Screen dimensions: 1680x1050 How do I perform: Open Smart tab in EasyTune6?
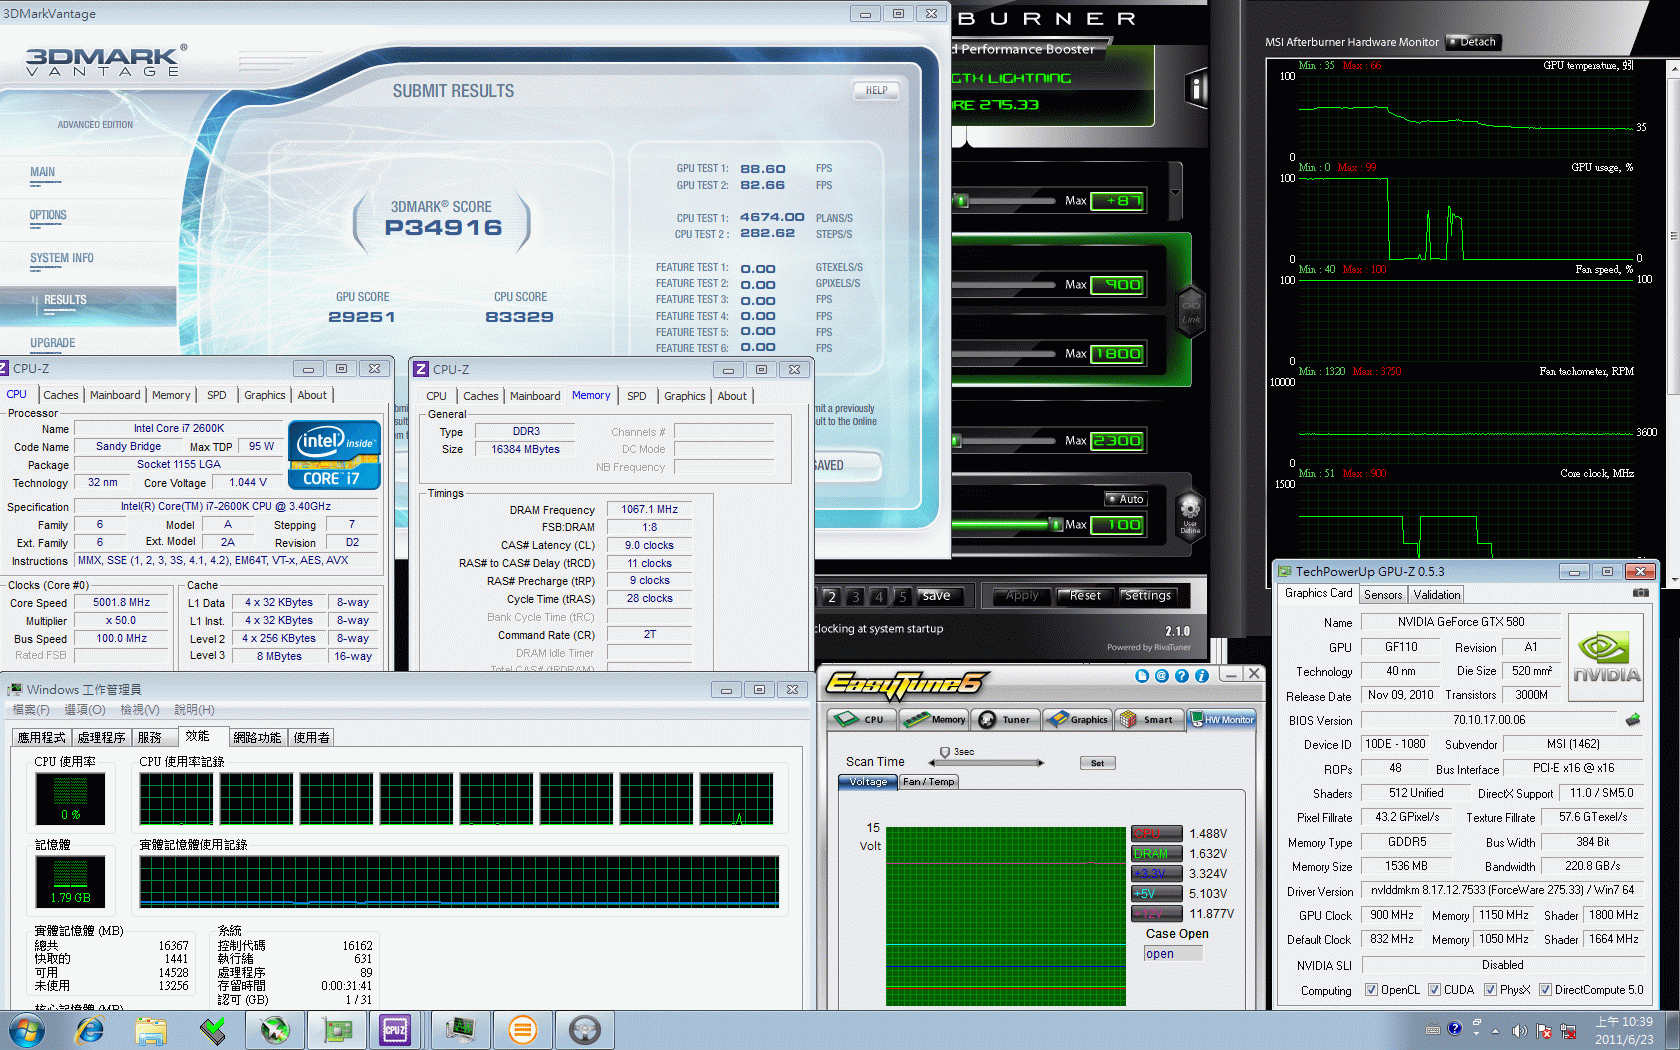coord(1148,720)
